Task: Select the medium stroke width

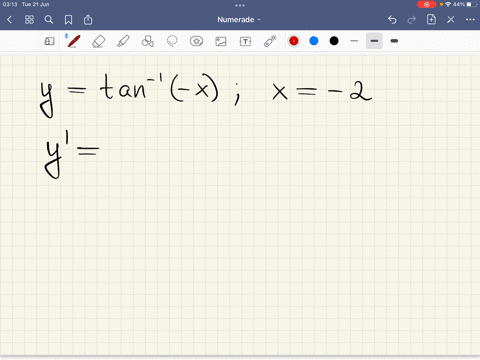Action: pos(374,41)
